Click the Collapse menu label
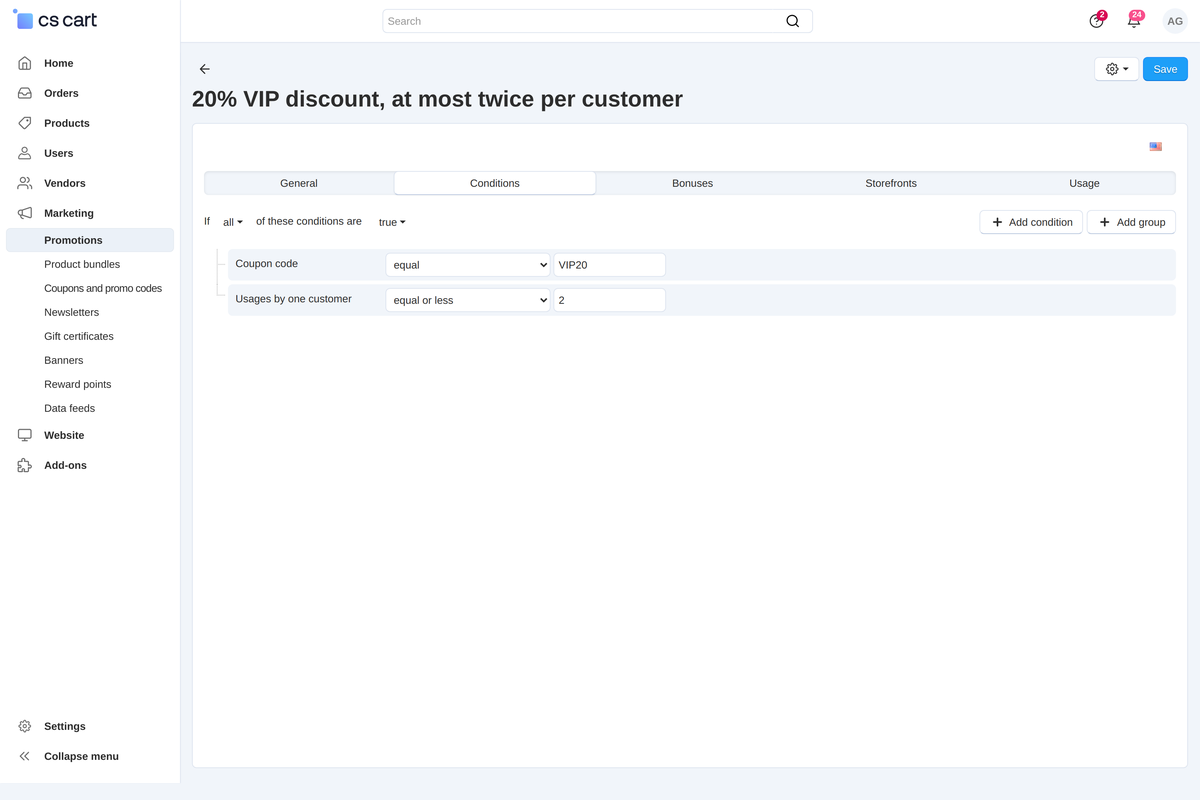This screenshot has height=800, width=1200. 81,756
